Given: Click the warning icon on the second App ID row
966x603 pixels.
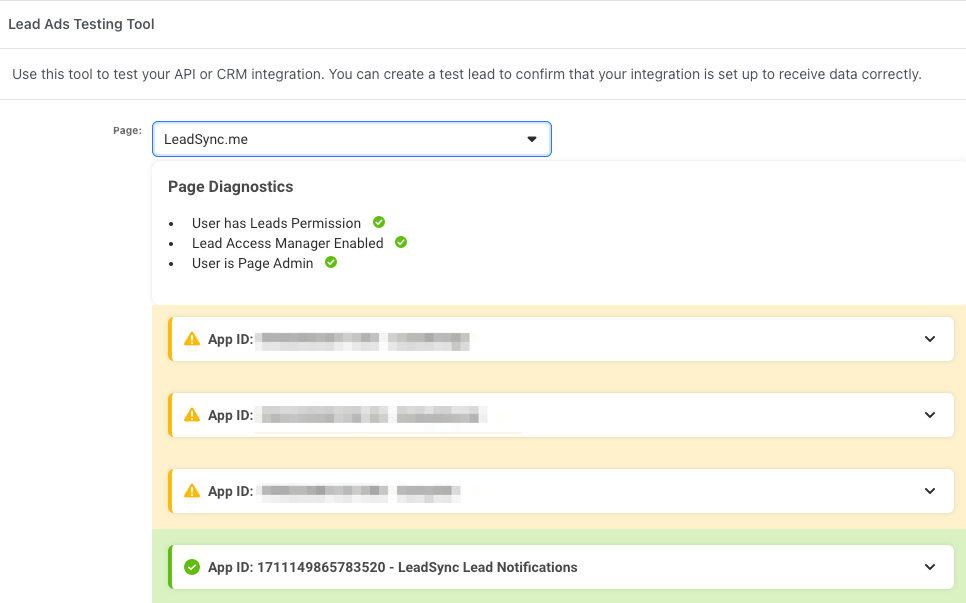Looking at the screenshot, I should tap(192, 414).
